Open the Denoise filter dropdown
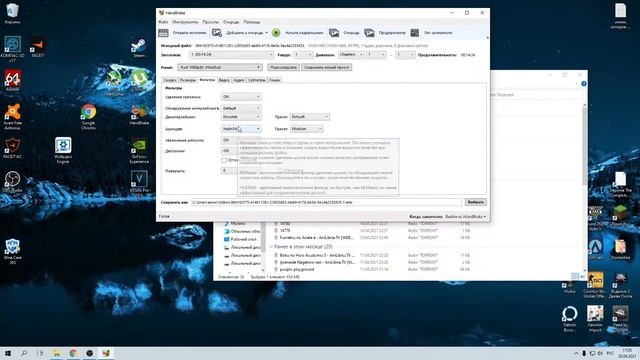640x360 pixels. click(x=241, y=129)
